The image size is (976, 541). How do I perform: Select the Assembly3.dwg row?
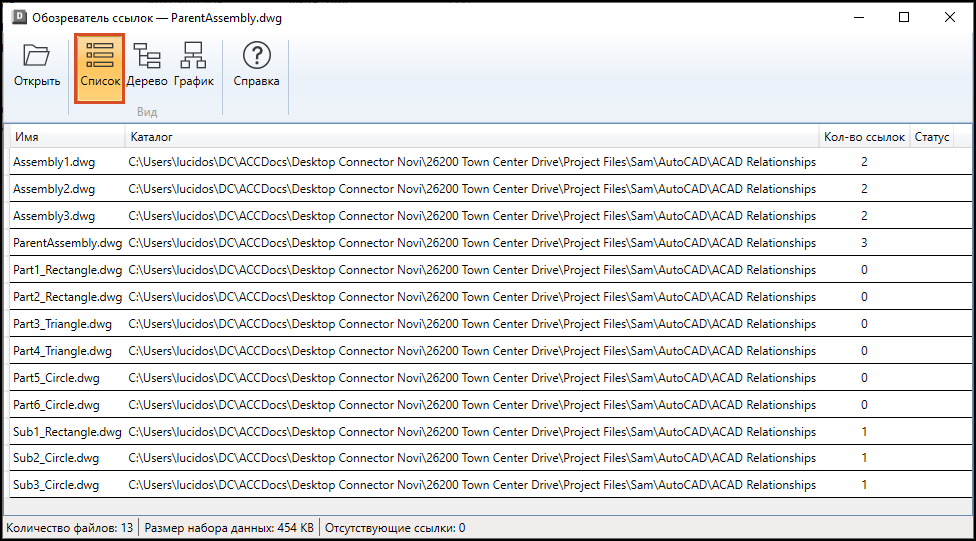coord(490,216)
